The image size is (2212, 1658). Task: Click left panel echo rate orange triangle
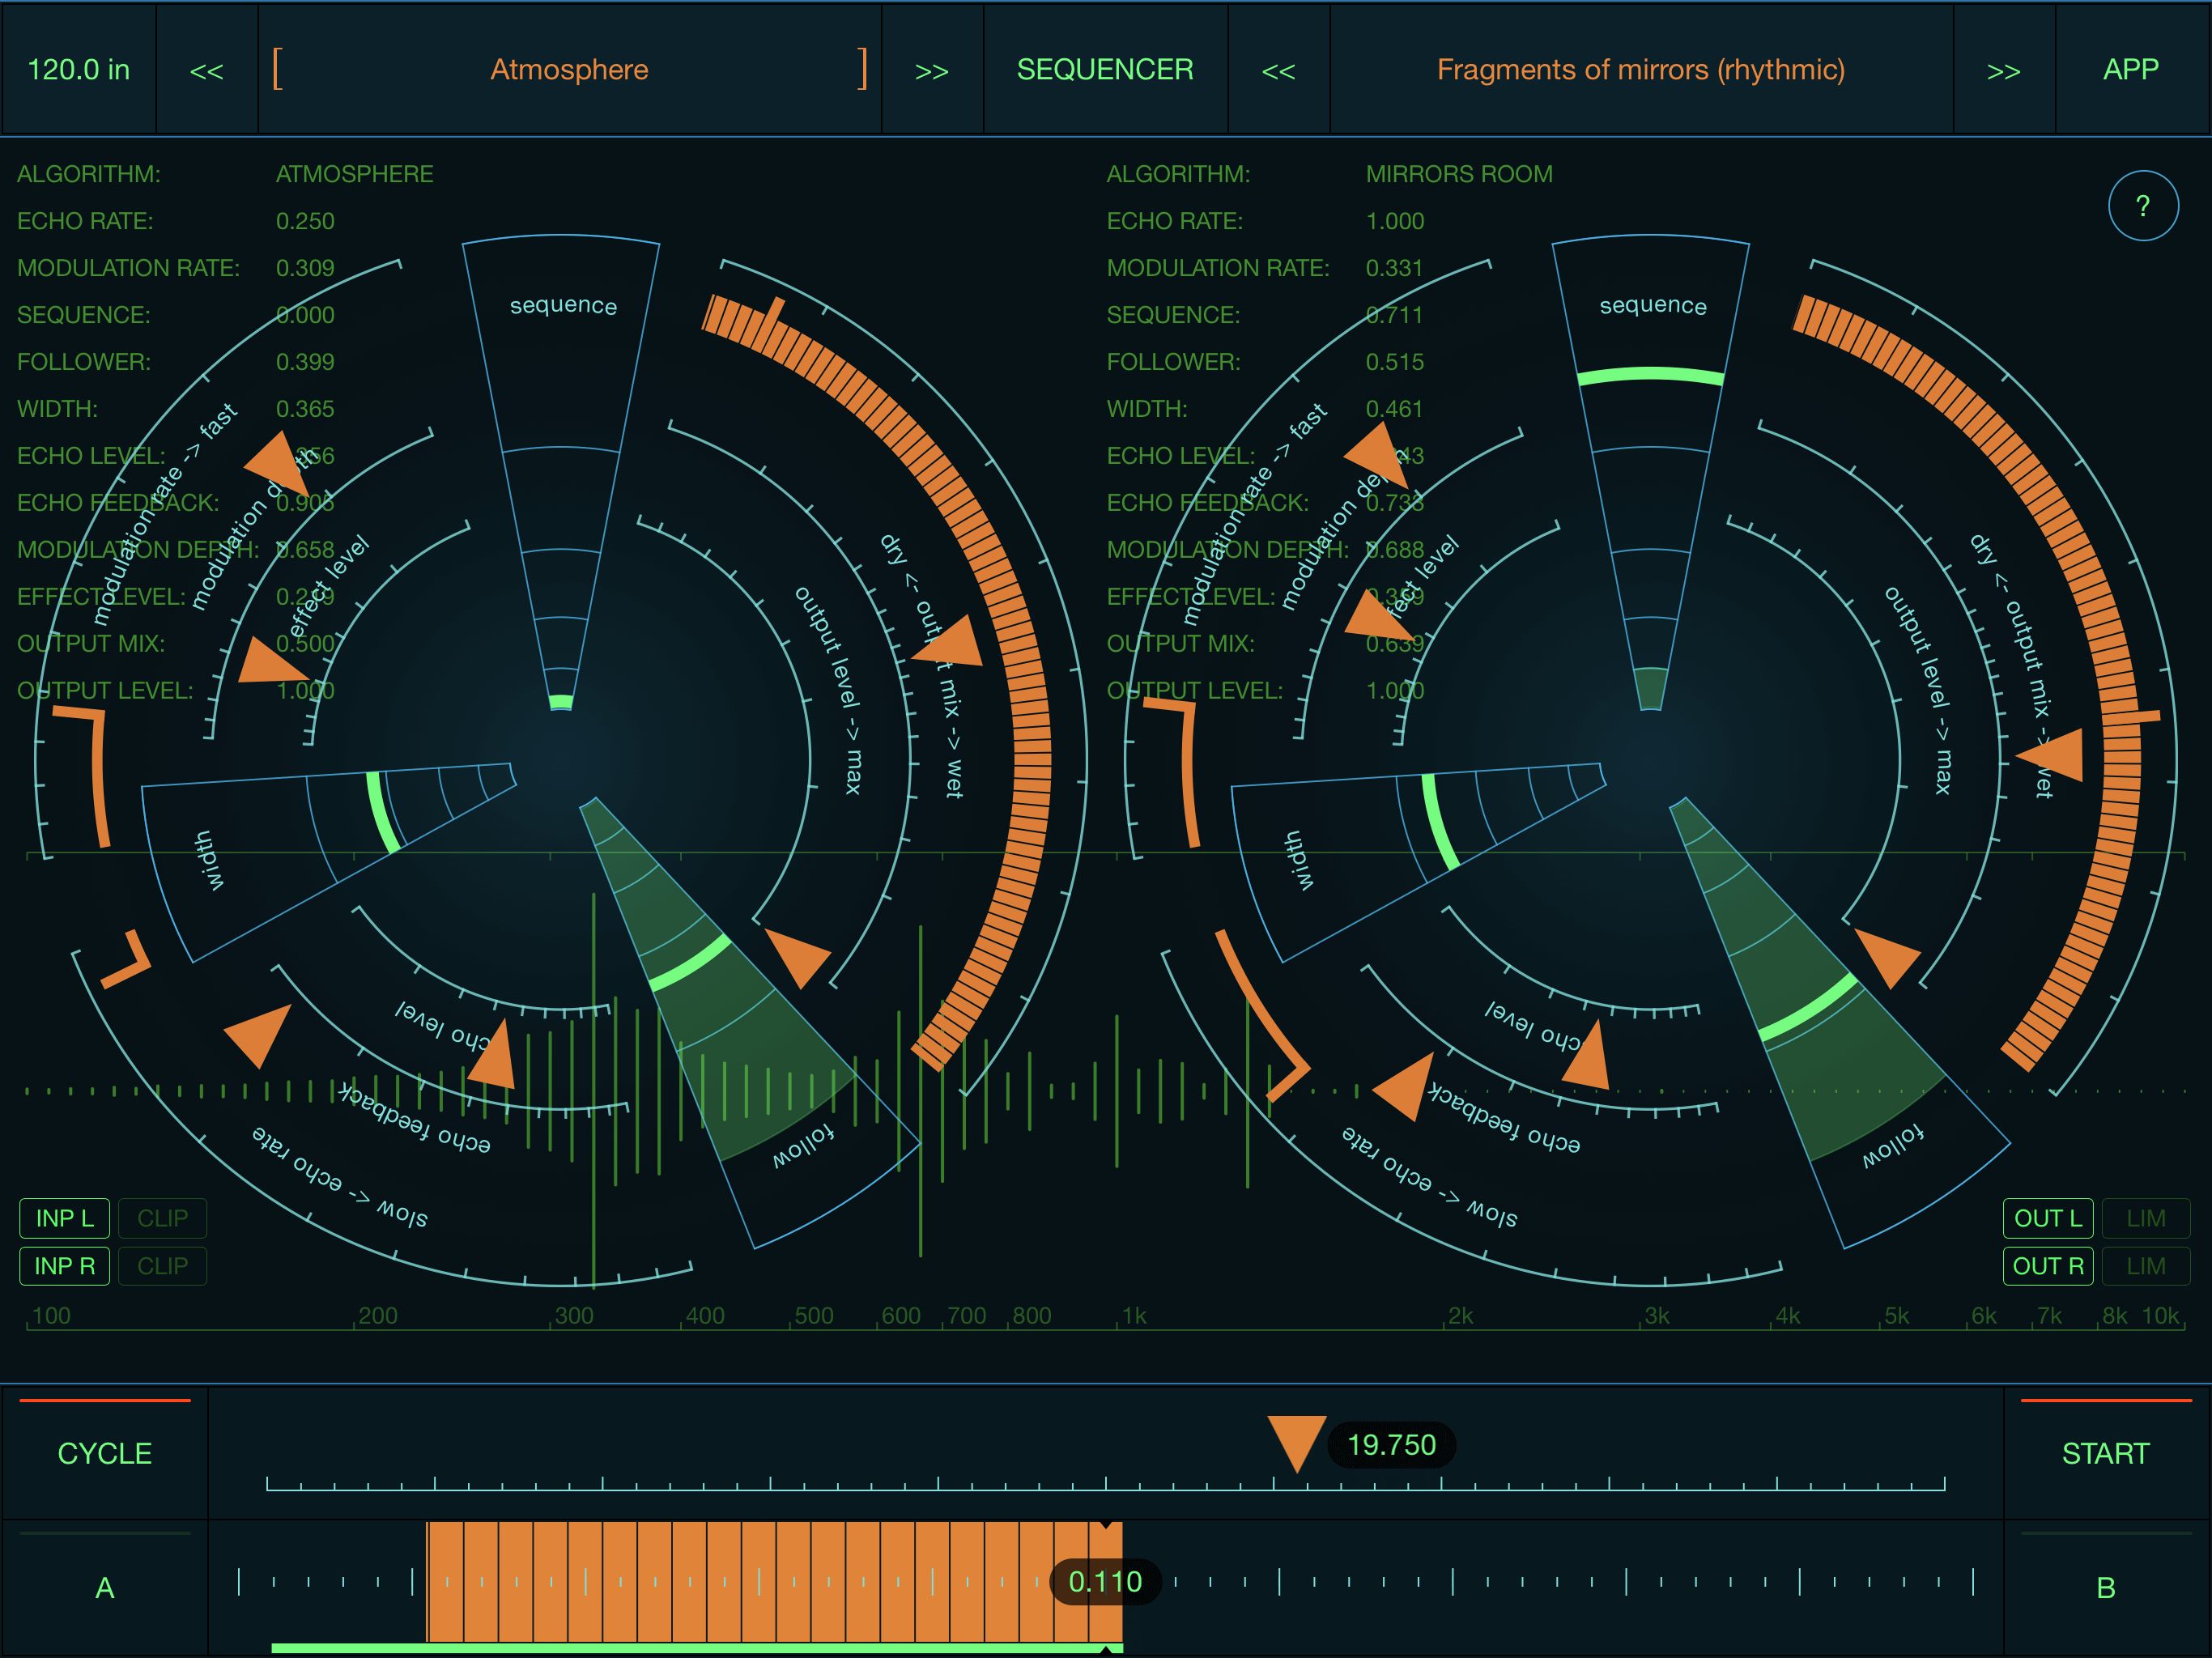(260, 1034)
